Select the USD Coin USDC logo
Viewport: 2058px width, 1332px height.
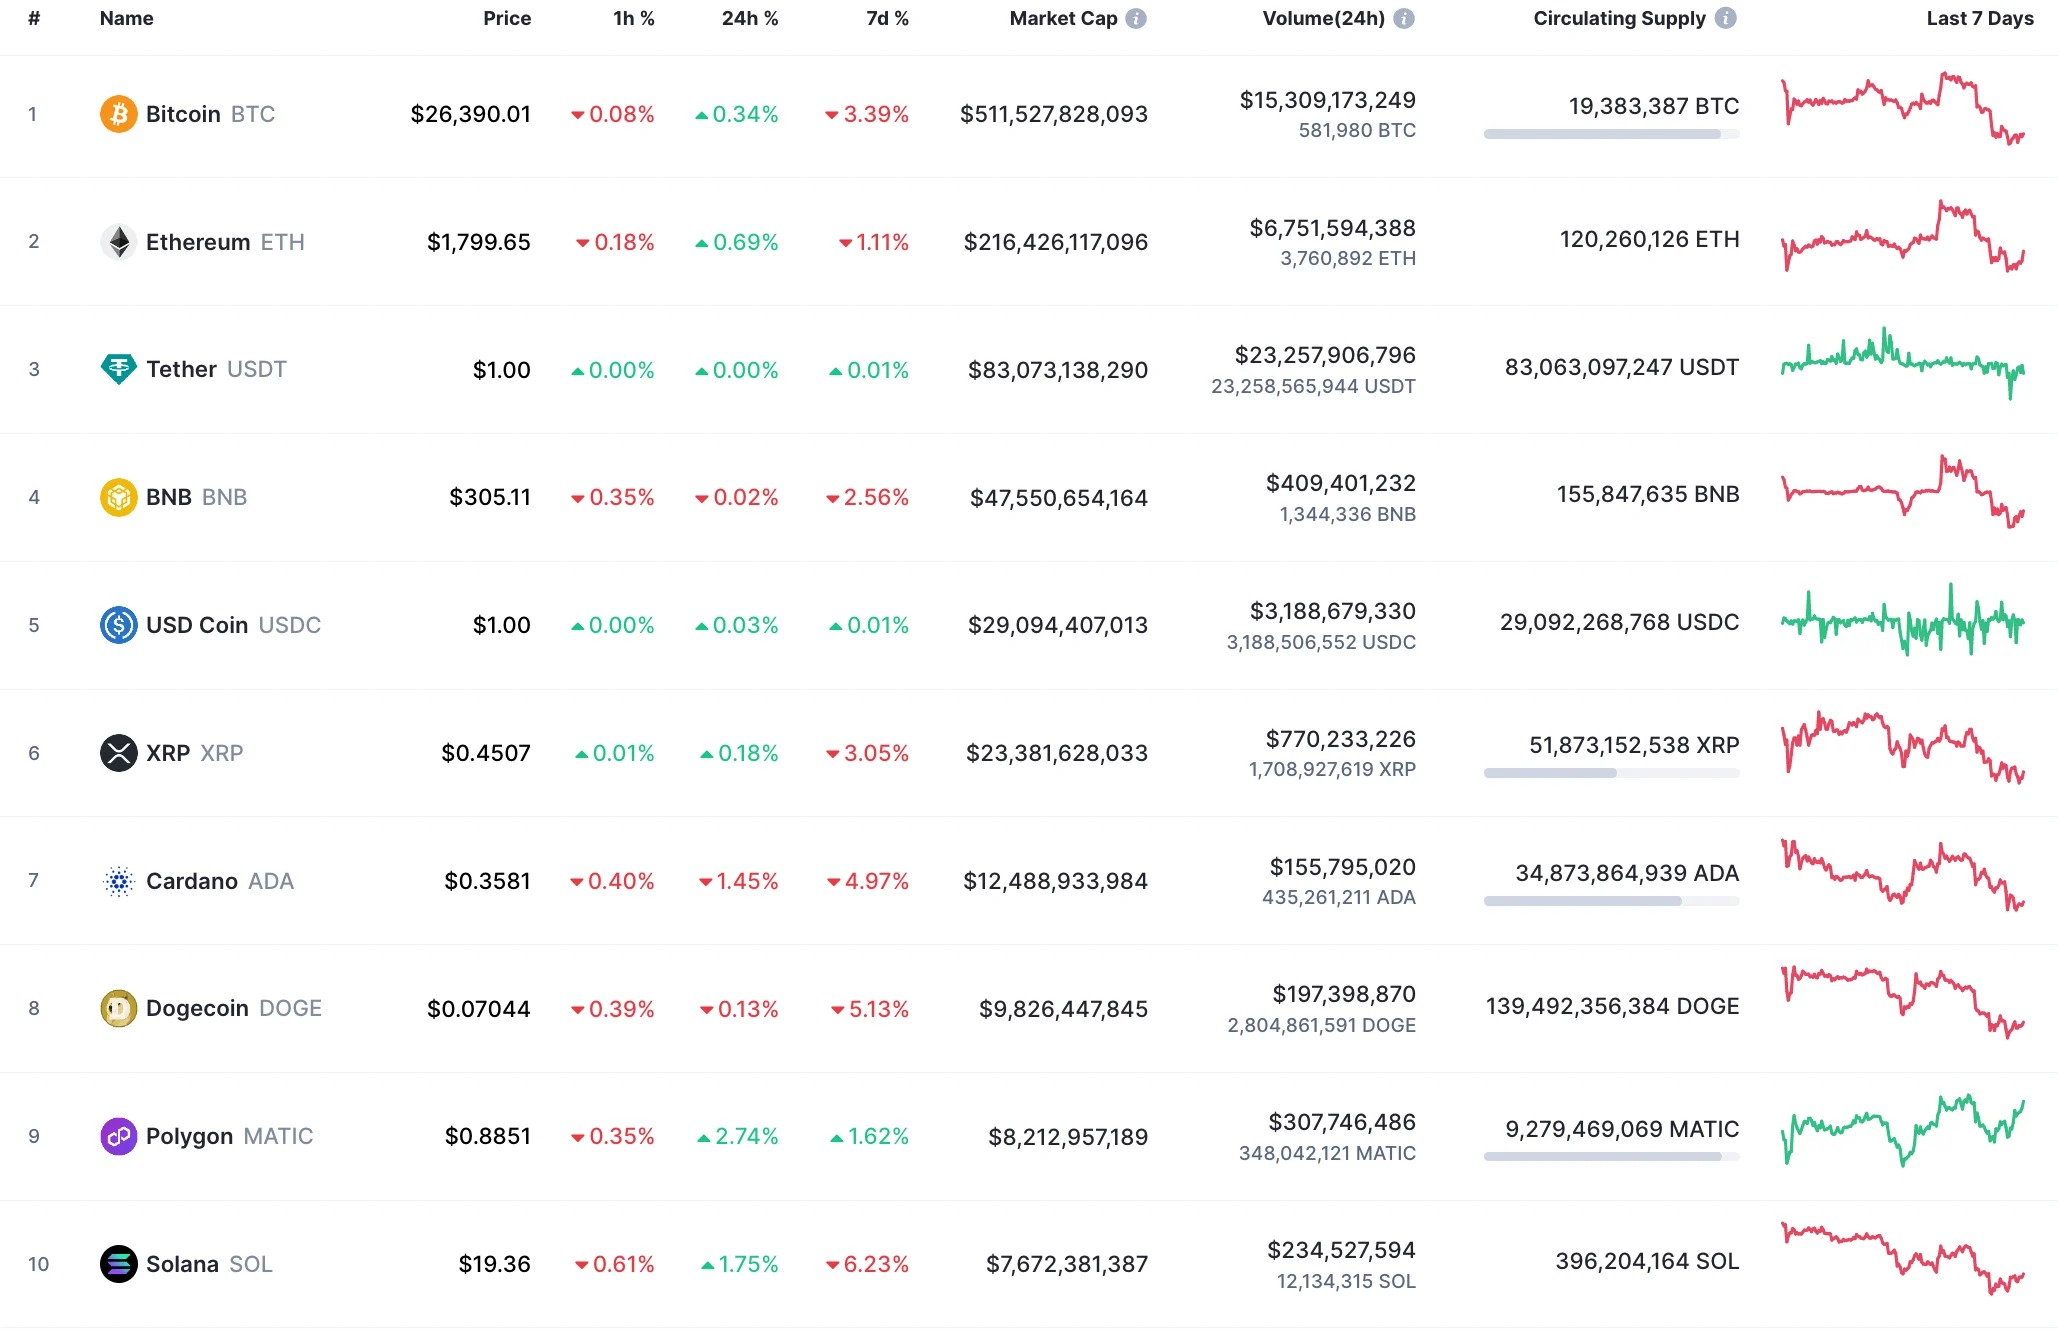119,624
